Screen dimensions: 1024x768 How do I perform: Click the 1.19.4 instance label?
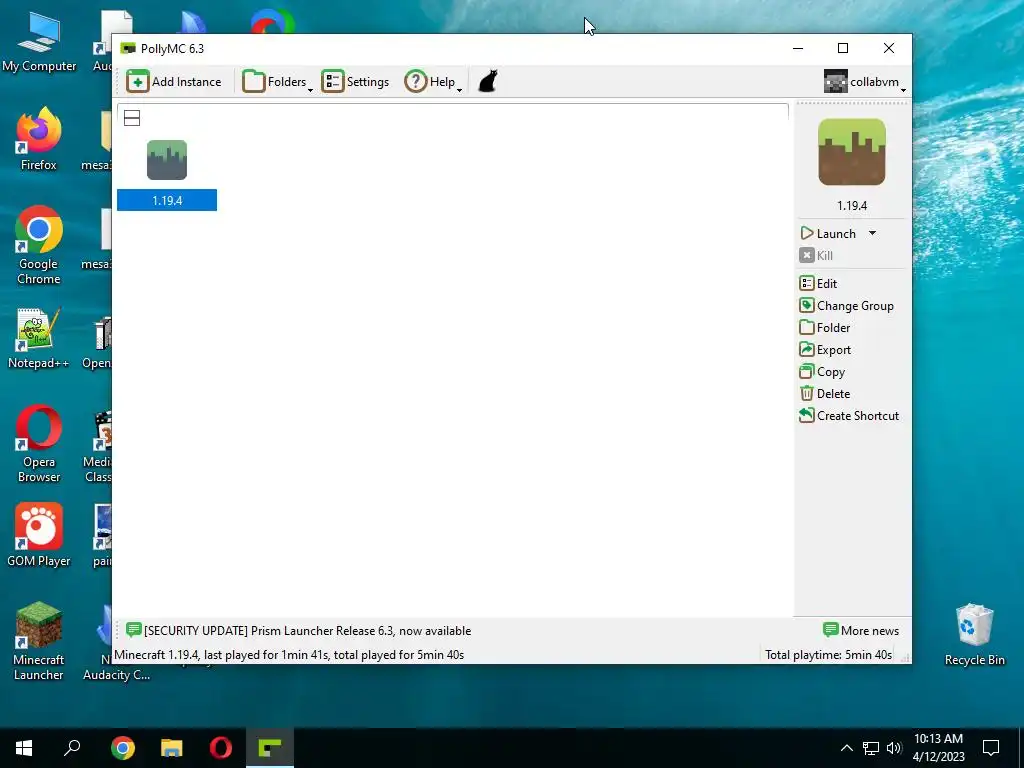click(167, 200)
